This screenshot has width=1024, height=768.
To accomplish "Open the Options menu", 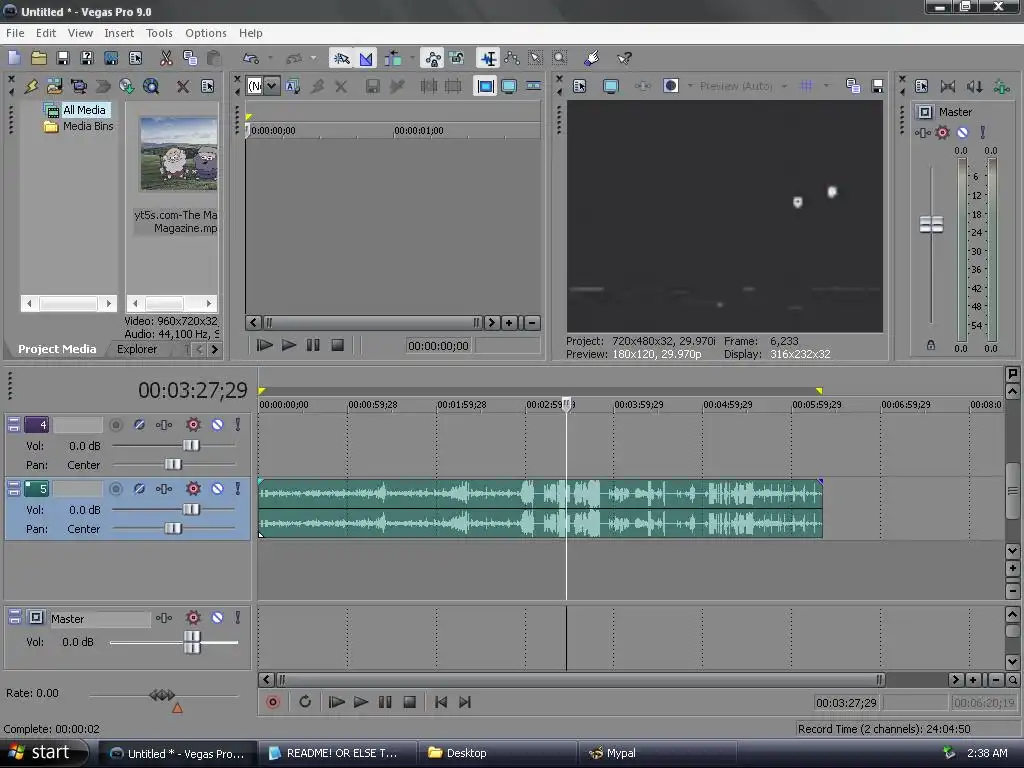I will (x=206, y=33).
